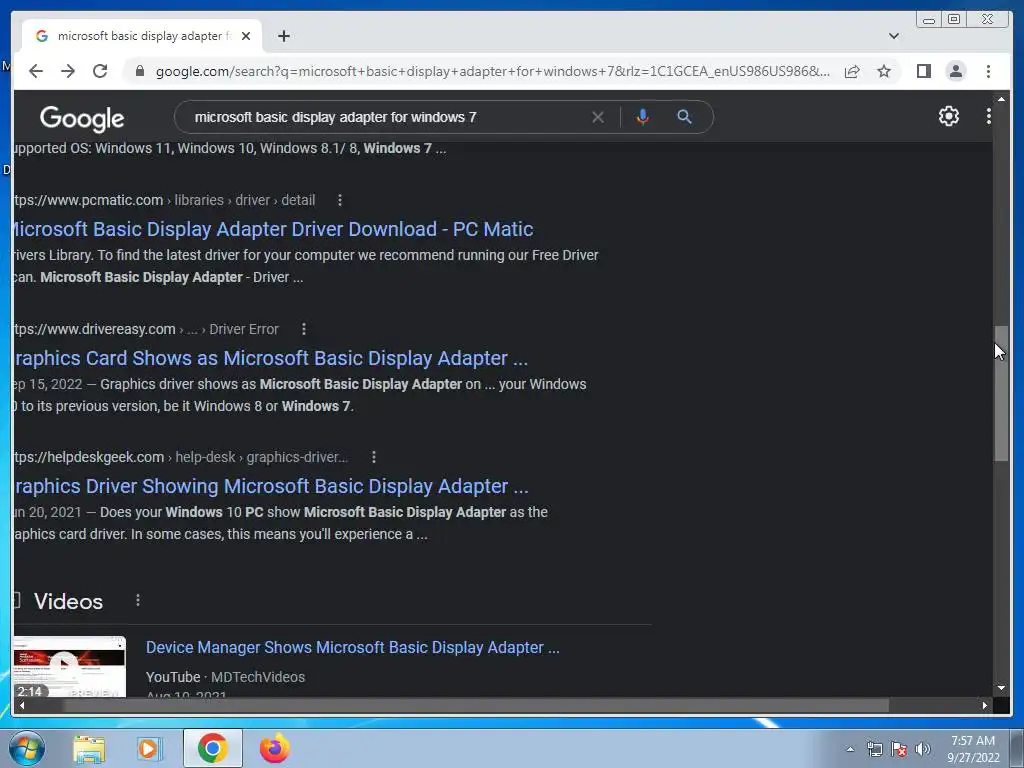Image resolution: width=1024 pixels, height=768 pixels.
Task: Click the scroll up arrow of page
Action: [1001, 99]
